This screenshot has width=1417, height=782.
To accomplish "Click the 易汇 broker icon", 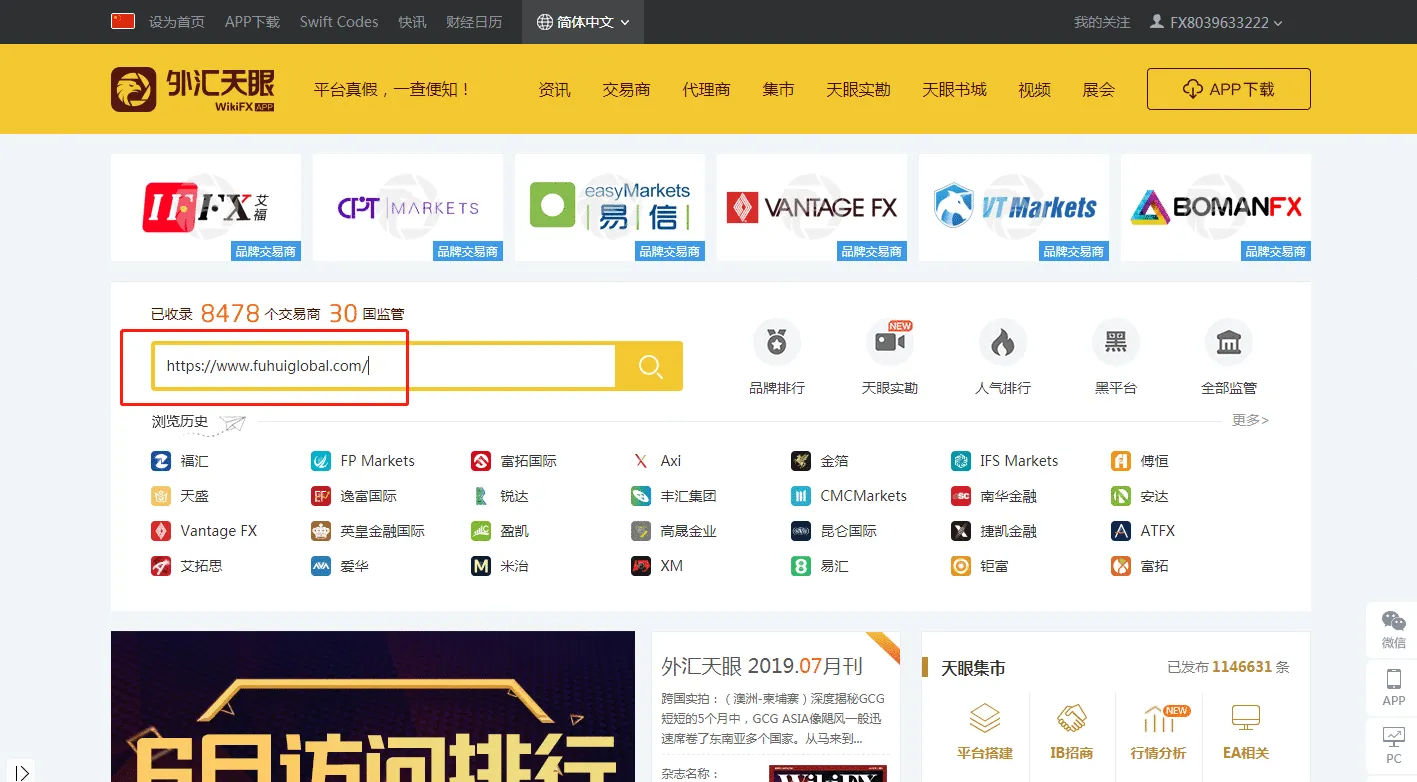I will pyautogui.click(x=801, y=566).
